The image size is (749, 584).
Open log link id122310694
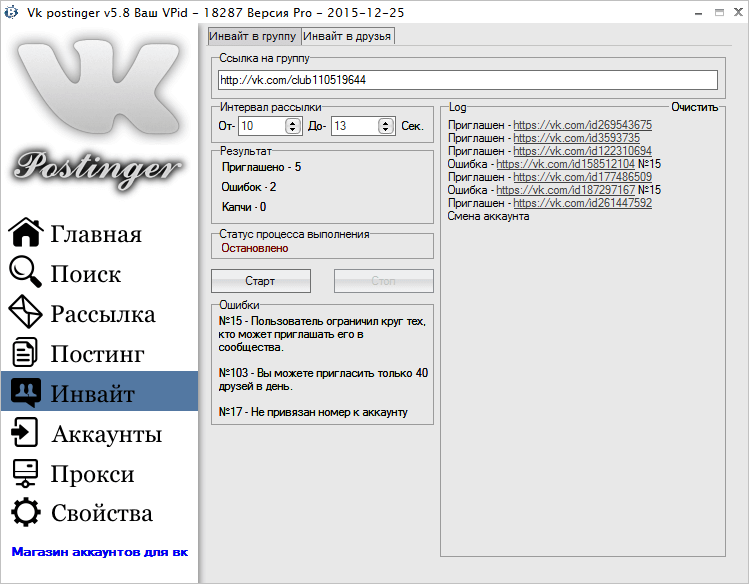tap(582, 151)
